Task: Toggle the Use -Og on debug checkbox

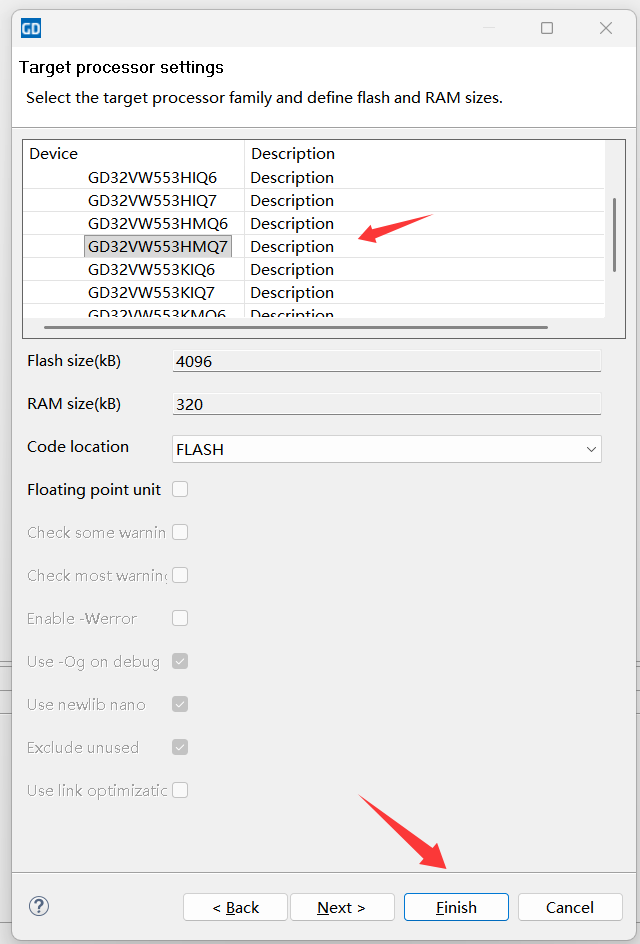Action: [180, 661]
